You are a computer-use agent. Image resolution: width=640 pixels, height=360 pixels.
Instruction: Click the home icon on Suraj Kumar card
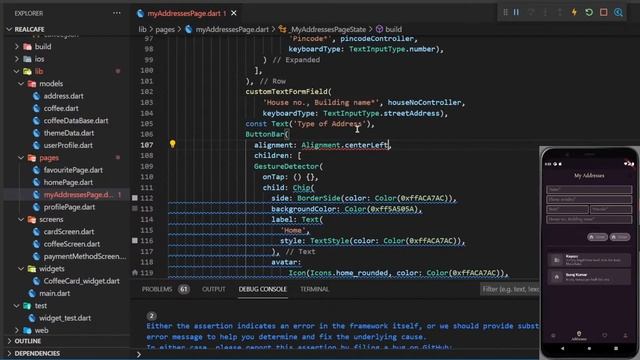556,277
